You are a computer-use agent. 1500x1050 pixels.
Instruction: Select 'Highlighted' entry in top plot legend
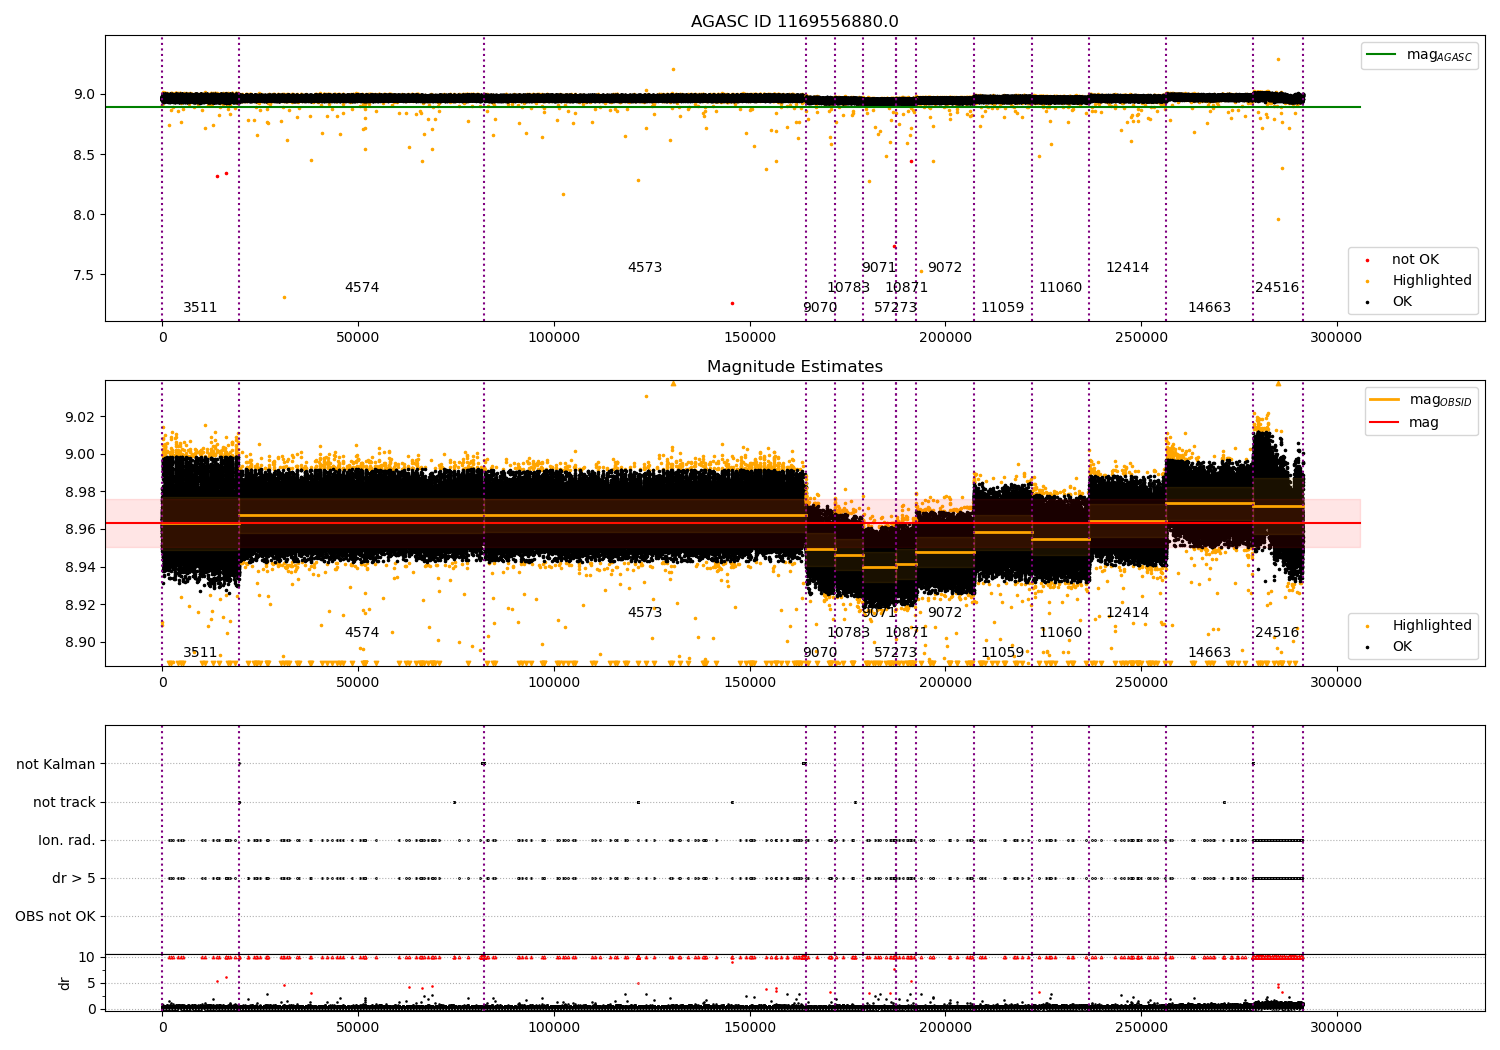point(1432,281)
